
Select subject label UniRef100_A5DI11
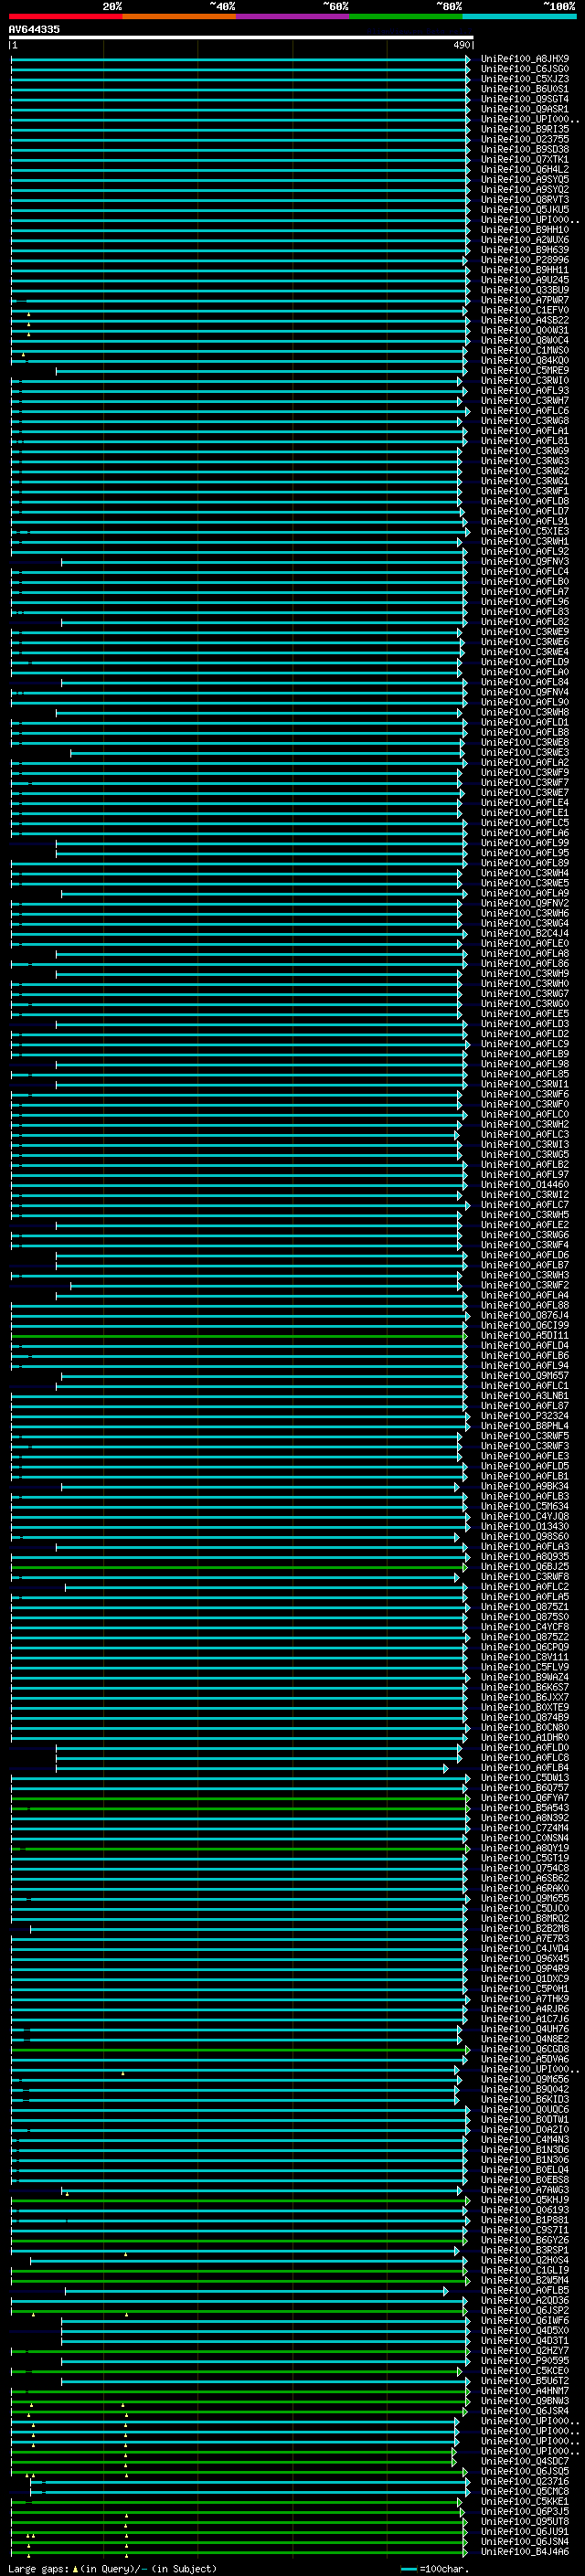pos(525,1335)
